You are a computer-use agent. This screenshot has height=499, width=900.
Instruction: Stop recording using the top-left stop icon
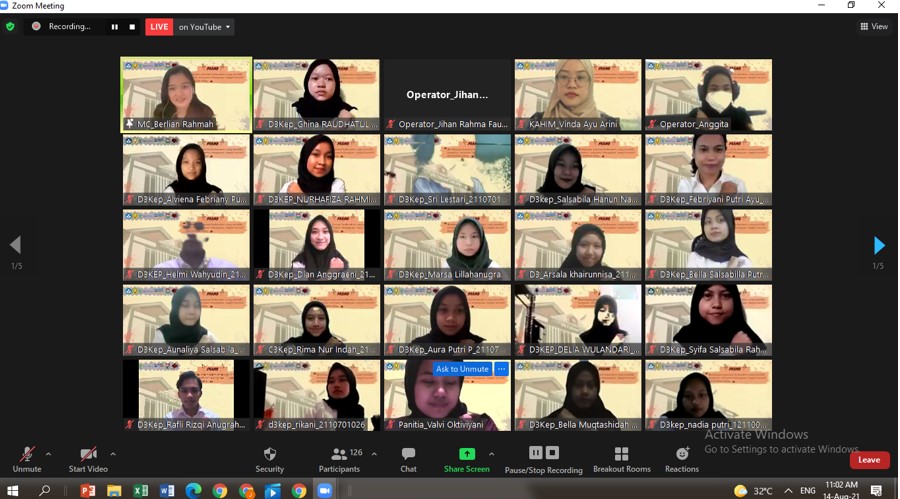[x=132, y=27]
